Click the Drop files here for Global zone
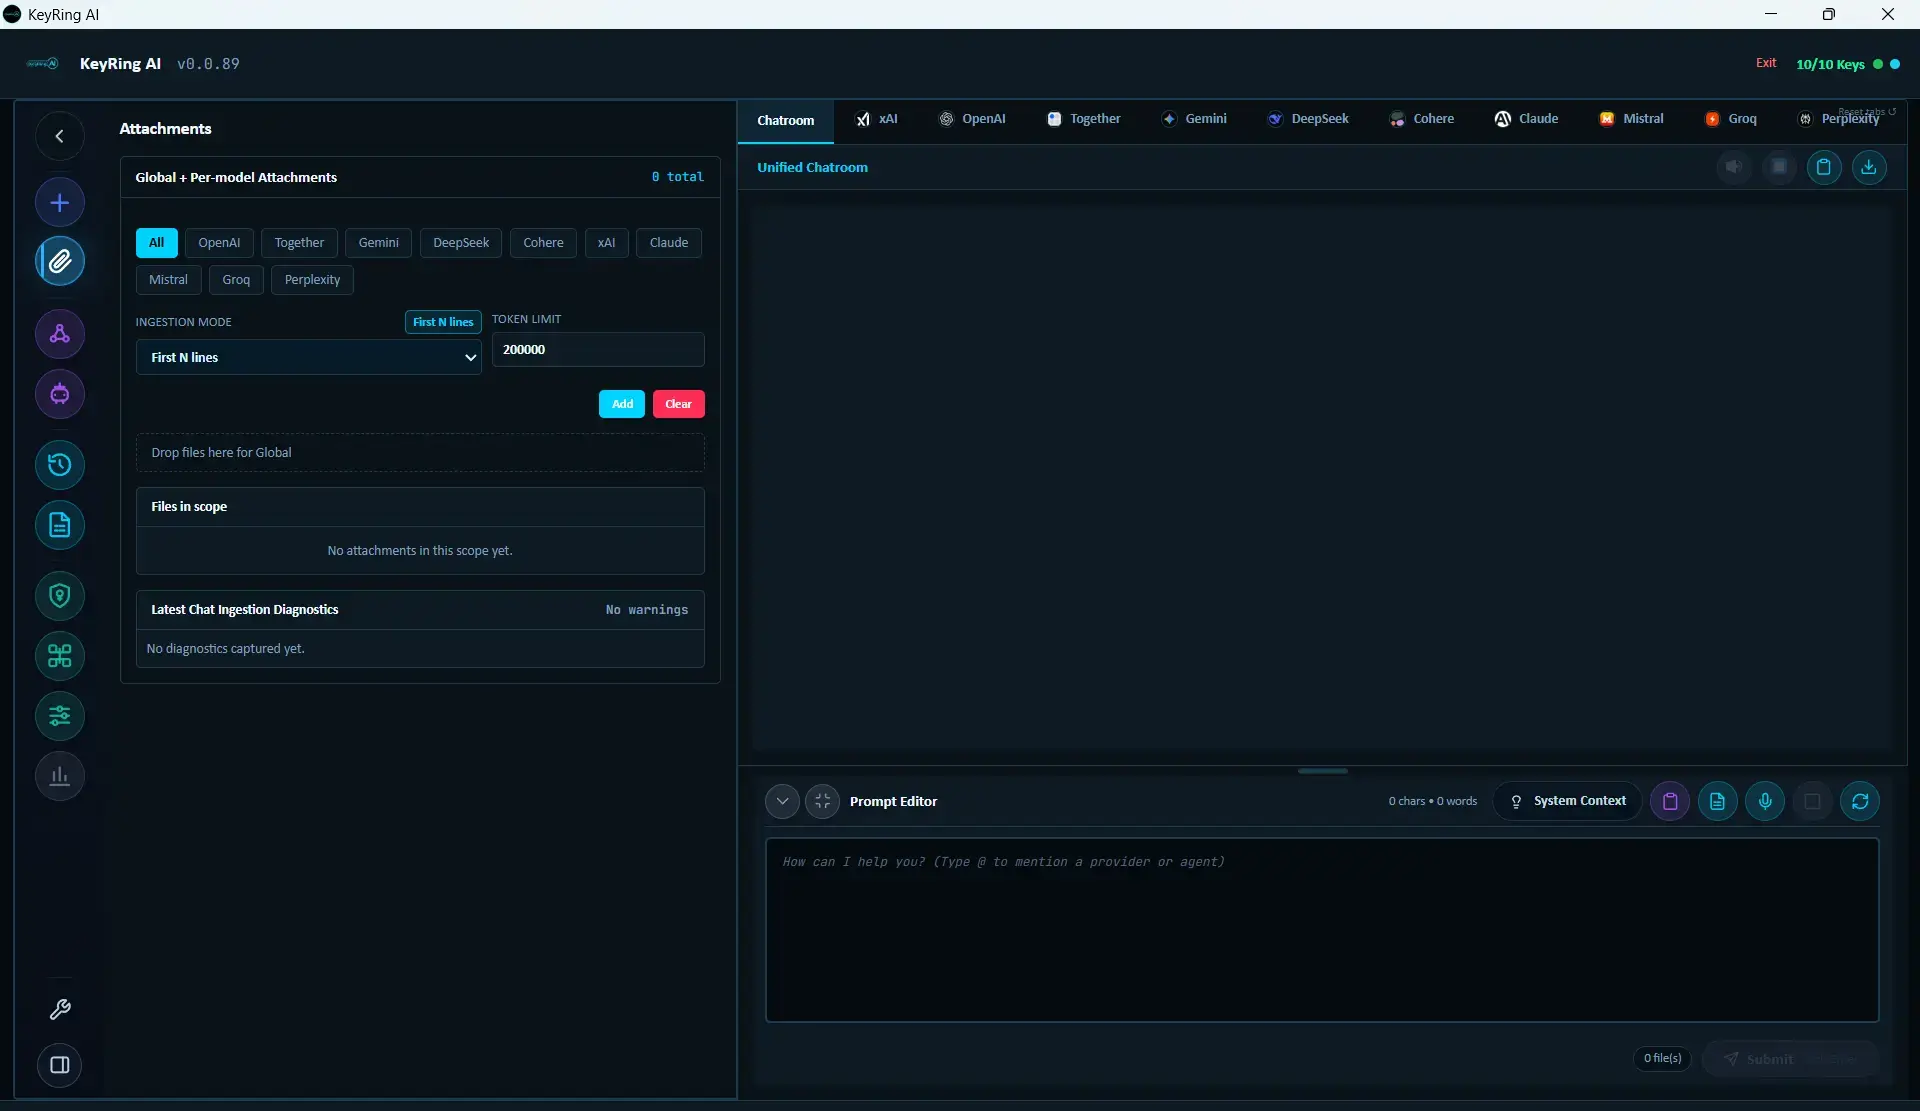The width and height of the screenshot is (1920, 1111). tap(420, 453)
